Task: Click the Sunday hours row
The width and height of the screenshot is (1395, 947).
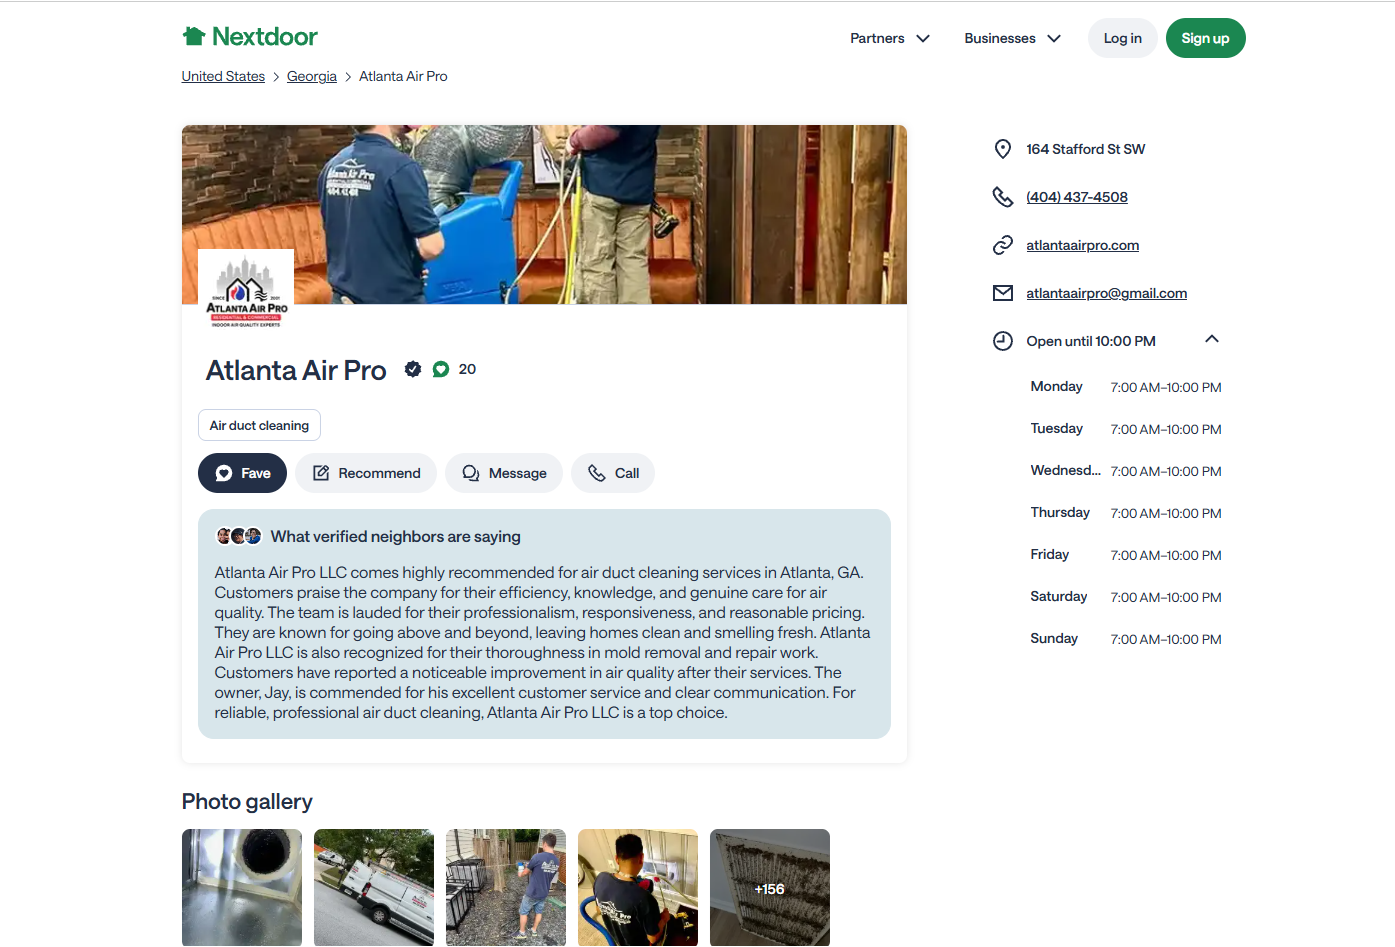Action: [1126, 639]
